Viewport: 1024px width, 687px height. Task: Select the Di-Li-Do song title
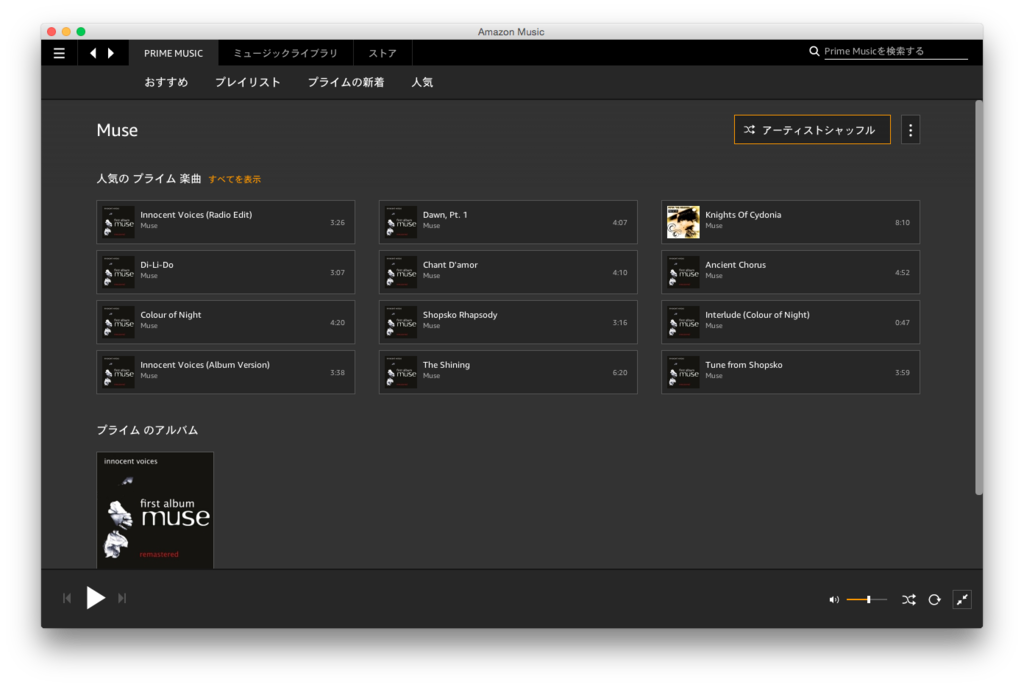[157, 265]
